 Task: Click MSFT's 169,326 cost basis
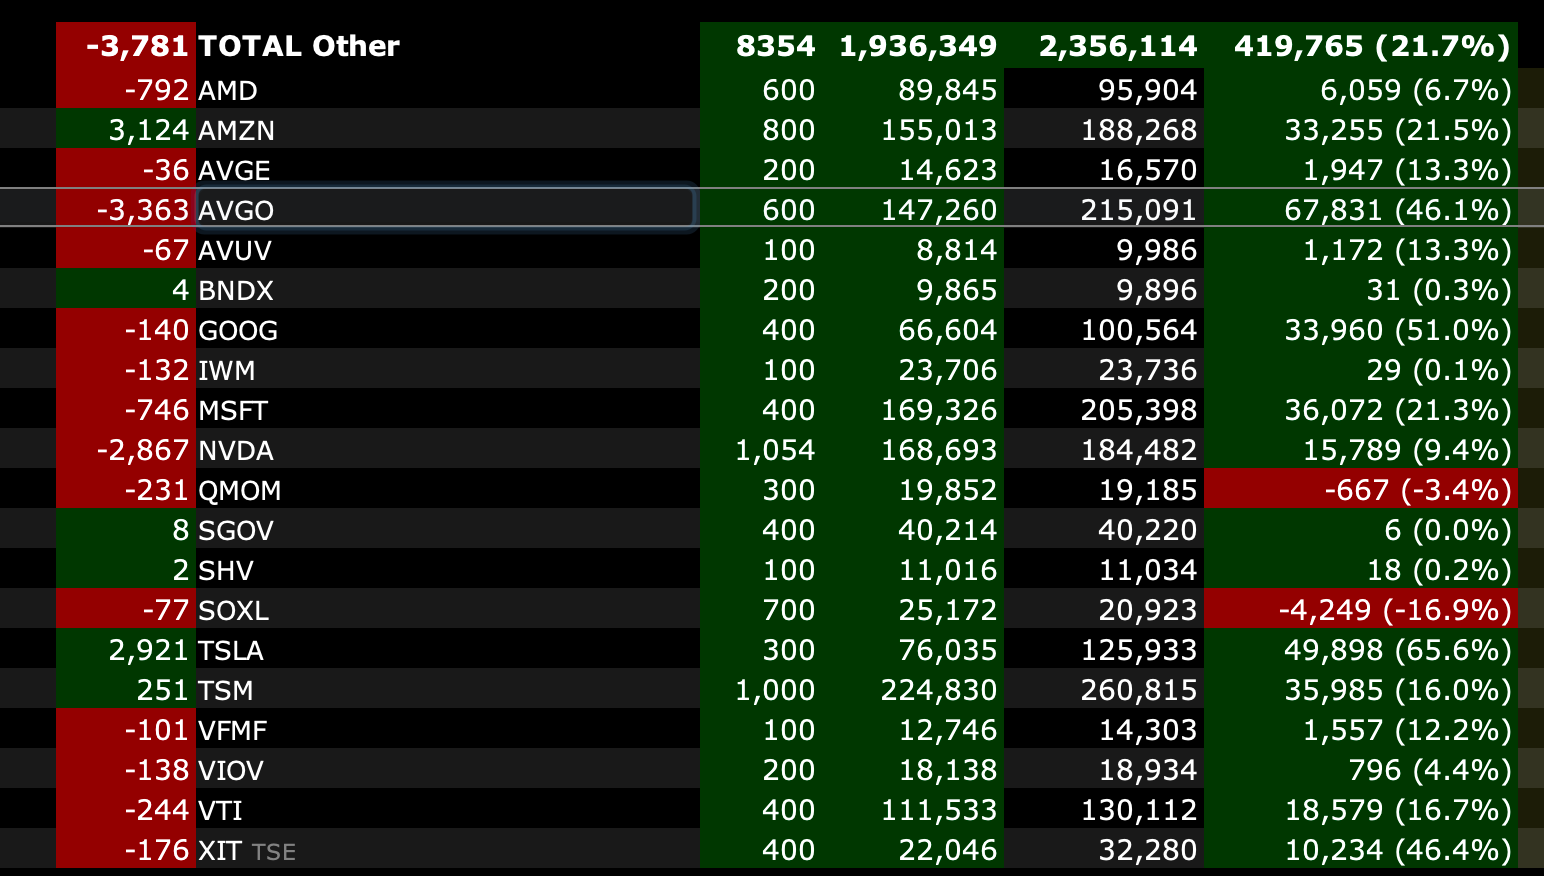[x=939, y=410]
